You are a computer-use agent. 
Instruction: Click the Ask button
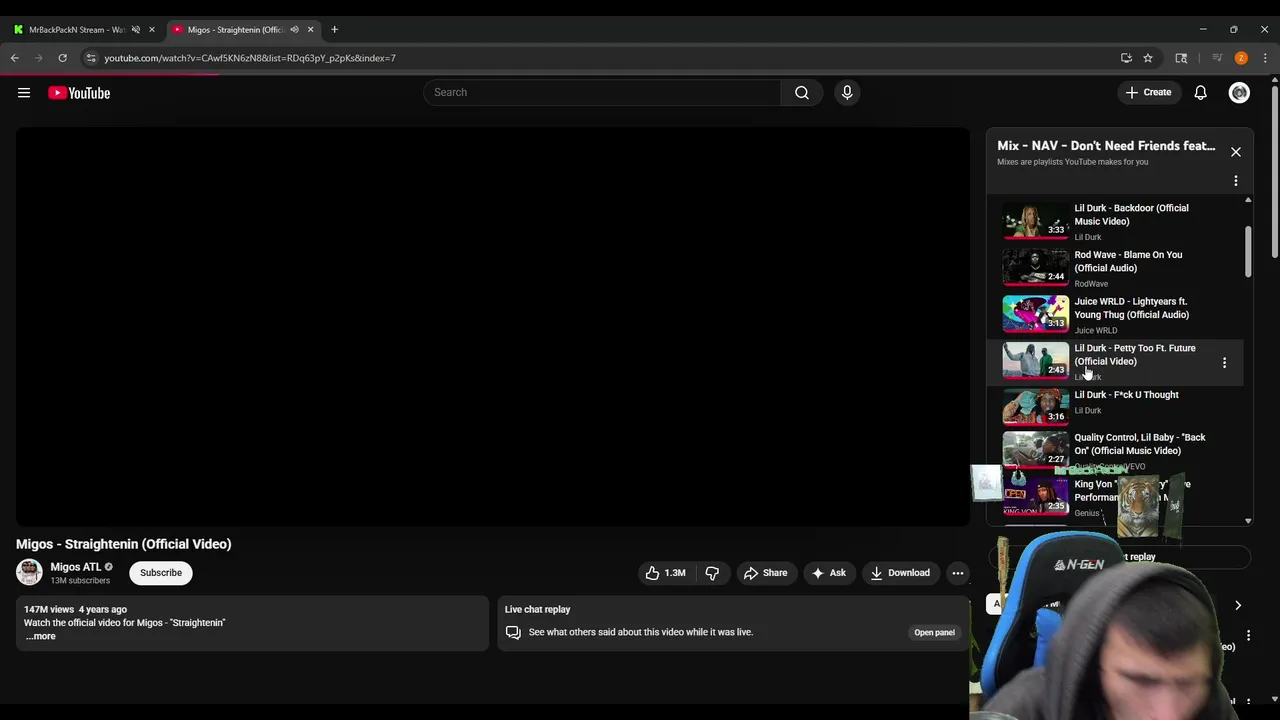tap(828, 573)
